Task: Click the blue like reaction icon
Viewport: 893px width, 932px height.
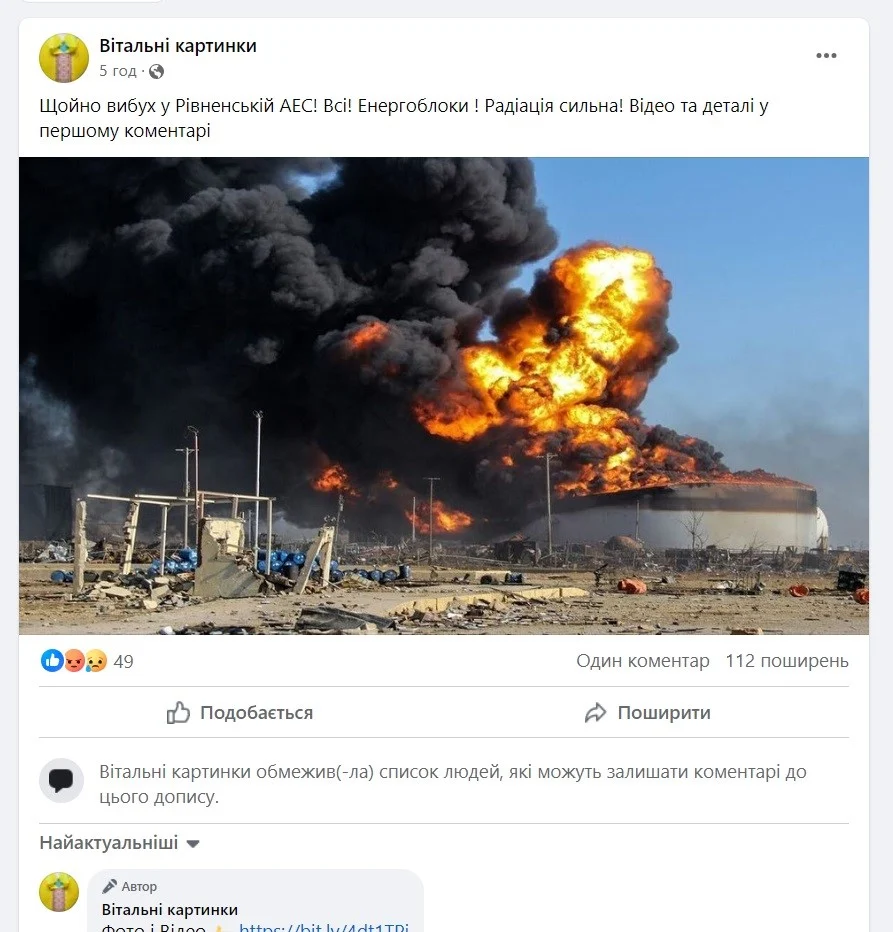Action: 51,661
